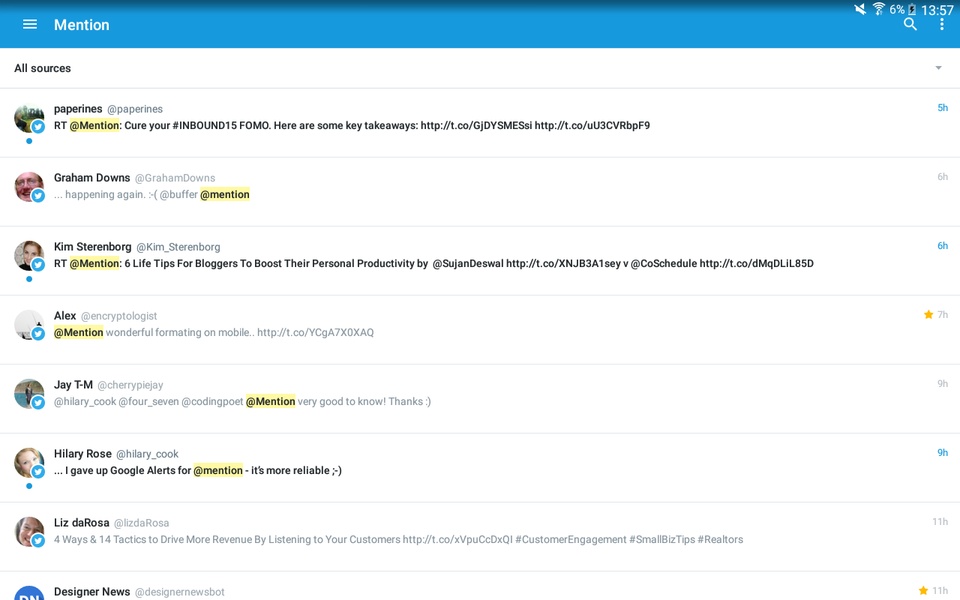Expand the All sources dropdown

pyautogui.click(x=480, y=68)
